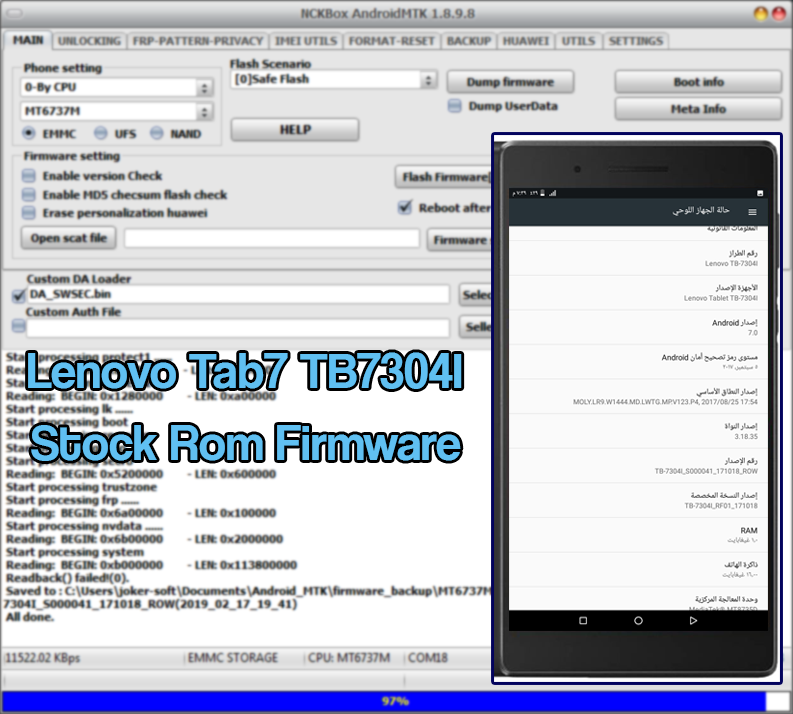Click the signal strength icon in phone status bar
This screenshot has height=714, width=793.
(552, 193)
